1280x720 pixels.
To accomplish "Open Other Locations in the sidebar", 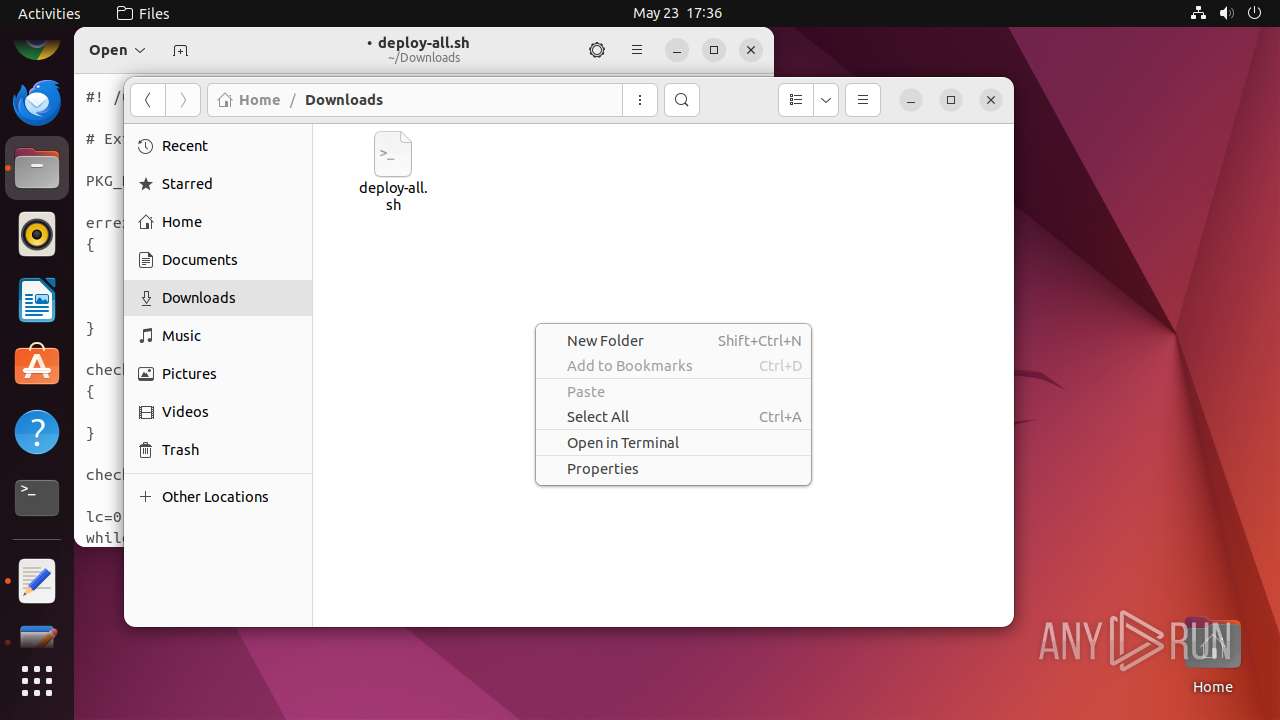I will [x=218, y=497].
